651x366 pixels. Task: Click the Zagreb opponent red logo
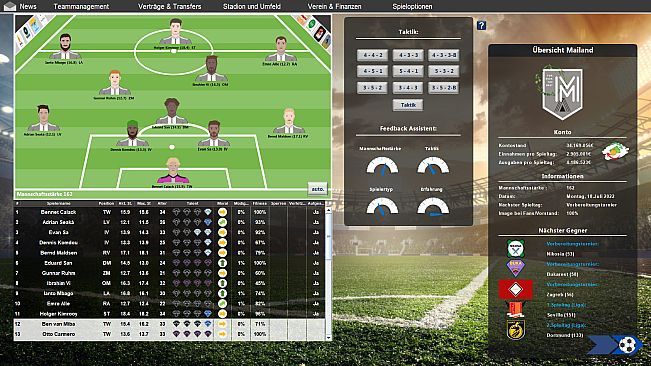(515, 289)
